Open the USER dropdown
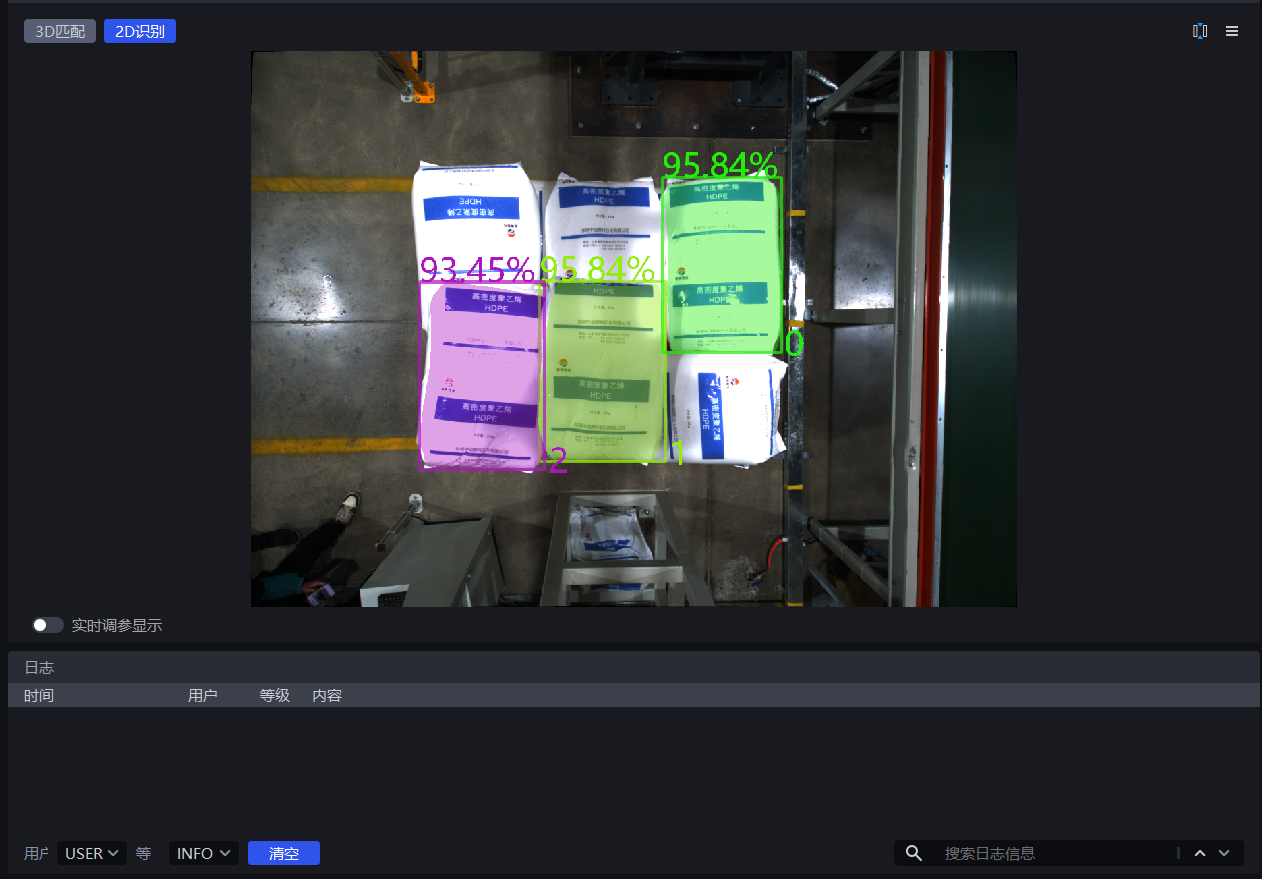This screenshot has width=1262, height=879. pos(91,853)
